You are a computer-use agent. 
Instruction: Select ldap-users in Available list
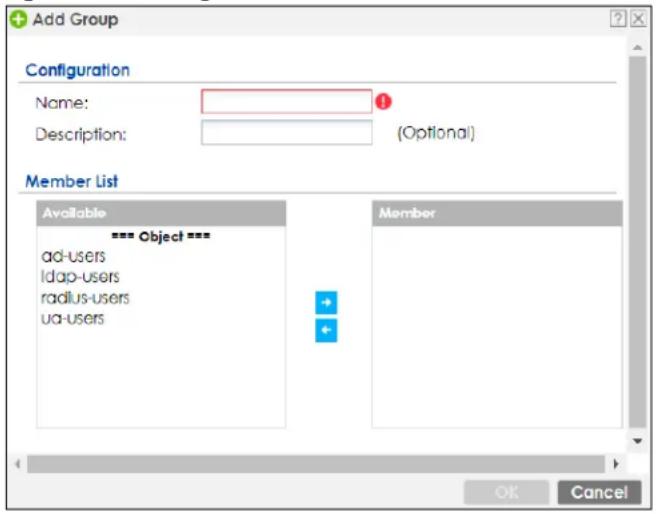click(x=80, y=276)
